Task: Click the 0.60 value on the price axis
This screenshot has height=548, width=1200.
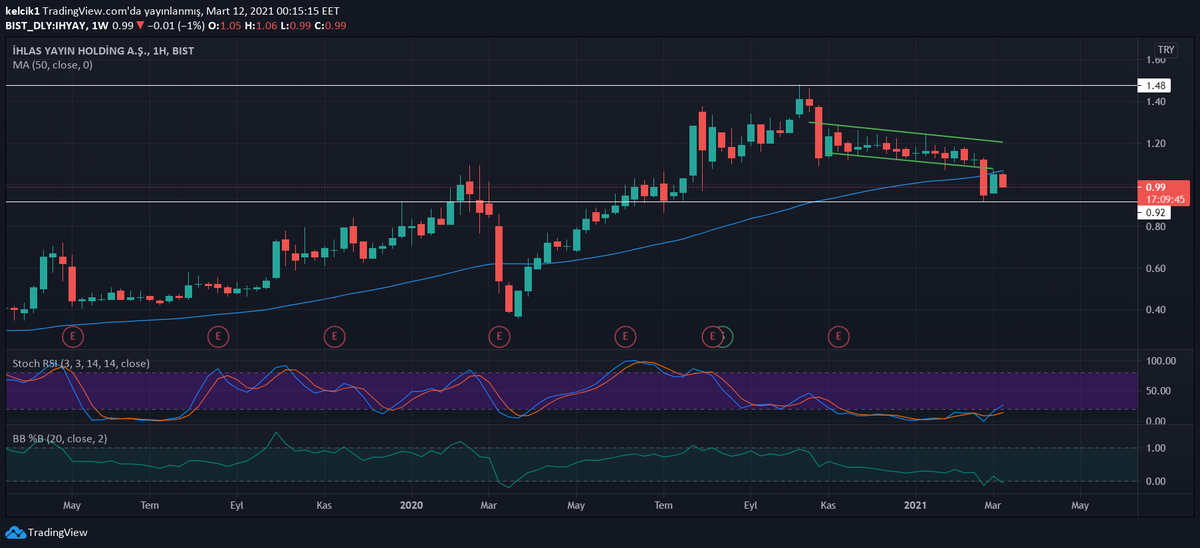Action: click(x=1157, y=269)
